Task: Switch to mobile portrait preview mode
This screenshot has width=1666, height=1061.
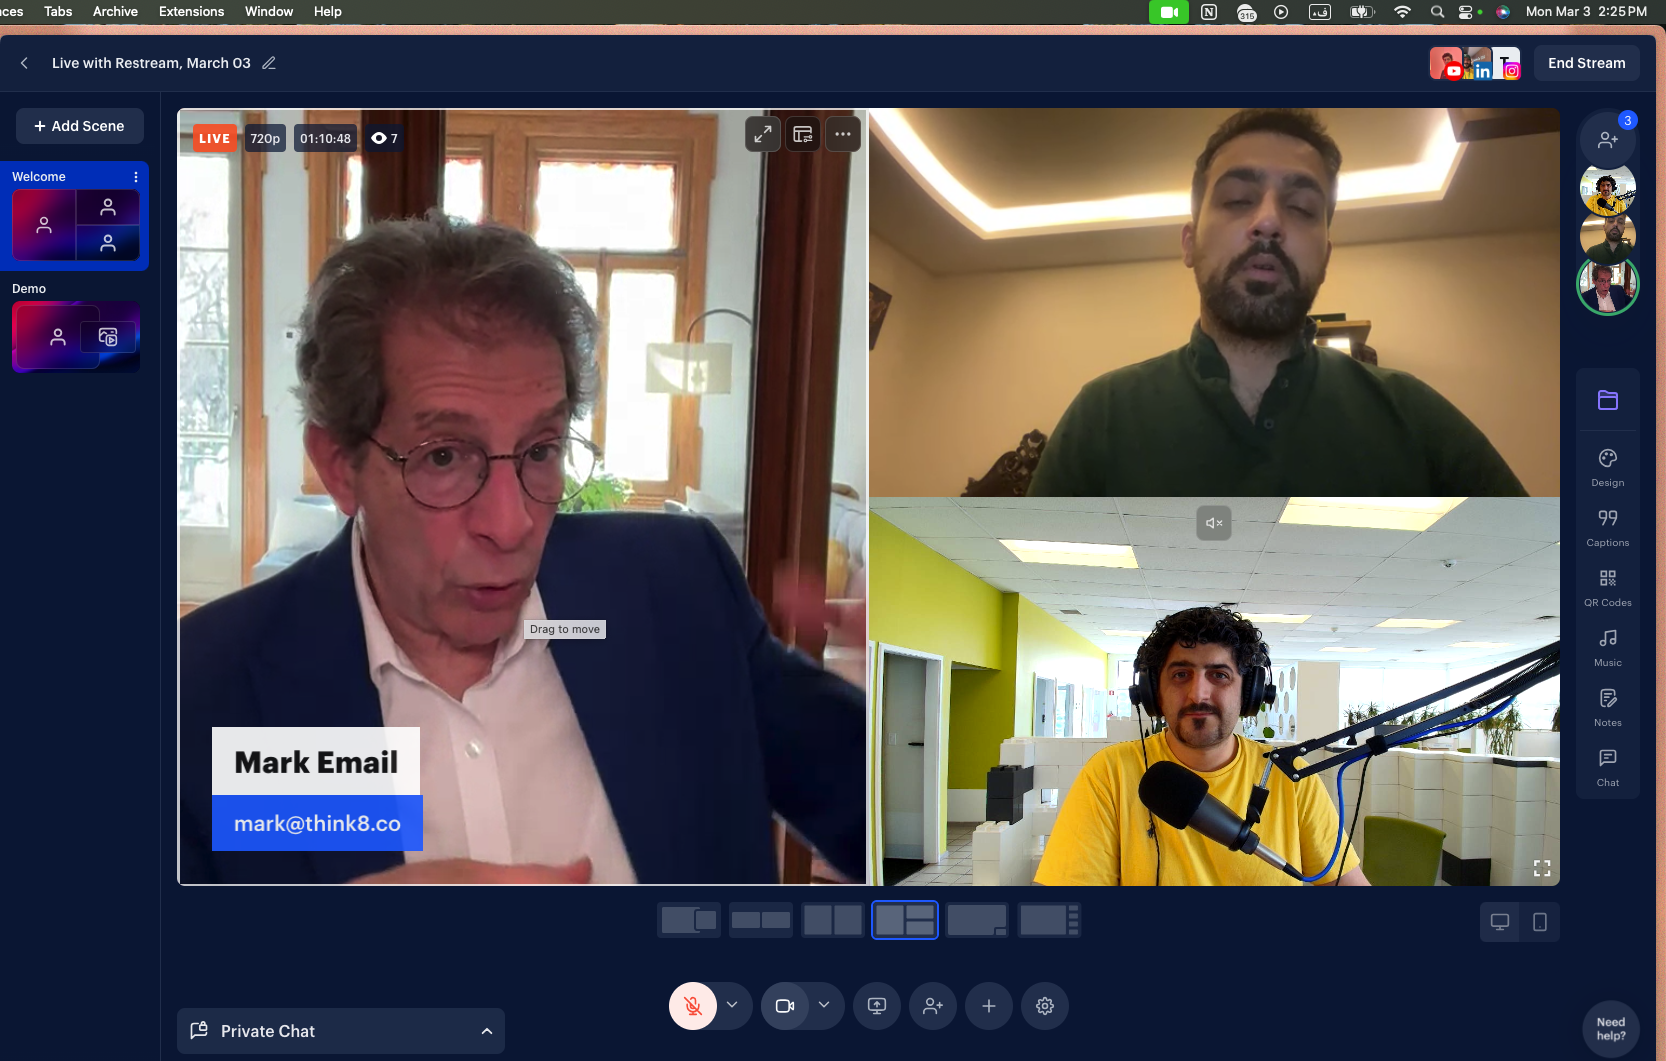Action: [x=1540, y=922]
